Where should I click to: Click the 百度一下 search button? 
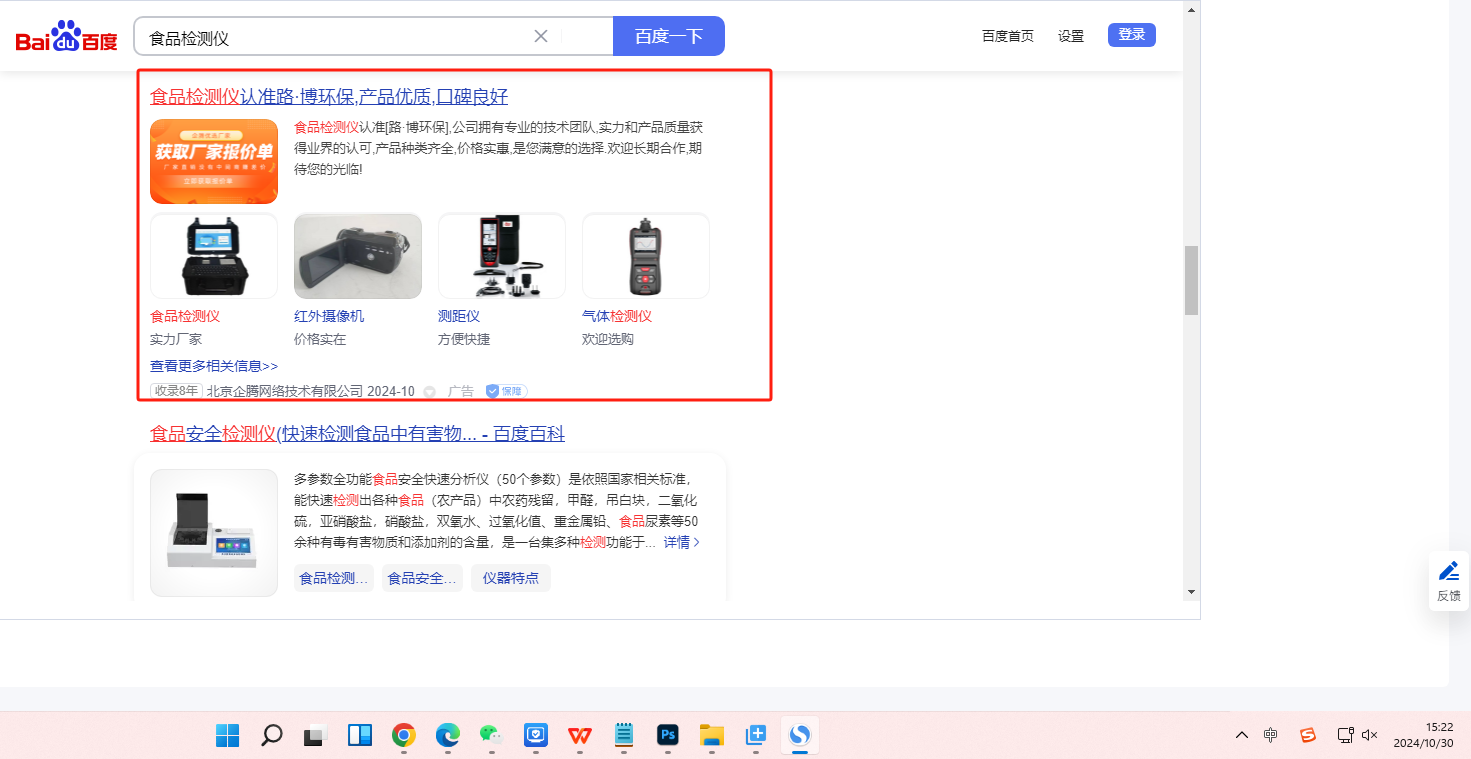(x=669, y=36)
